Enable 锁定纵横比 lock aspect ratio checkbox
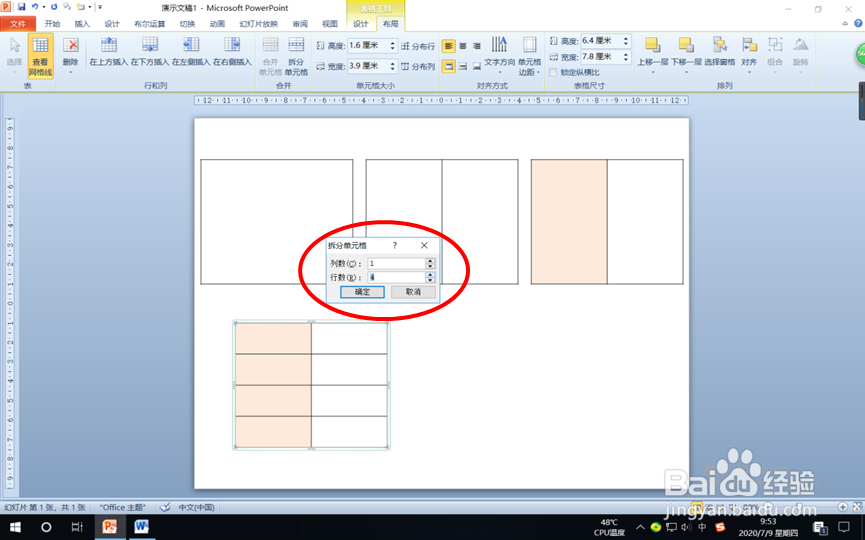Image resolution: width=865 pixels, height=540 pixels. pyautogui.click(x=553, y=72)
